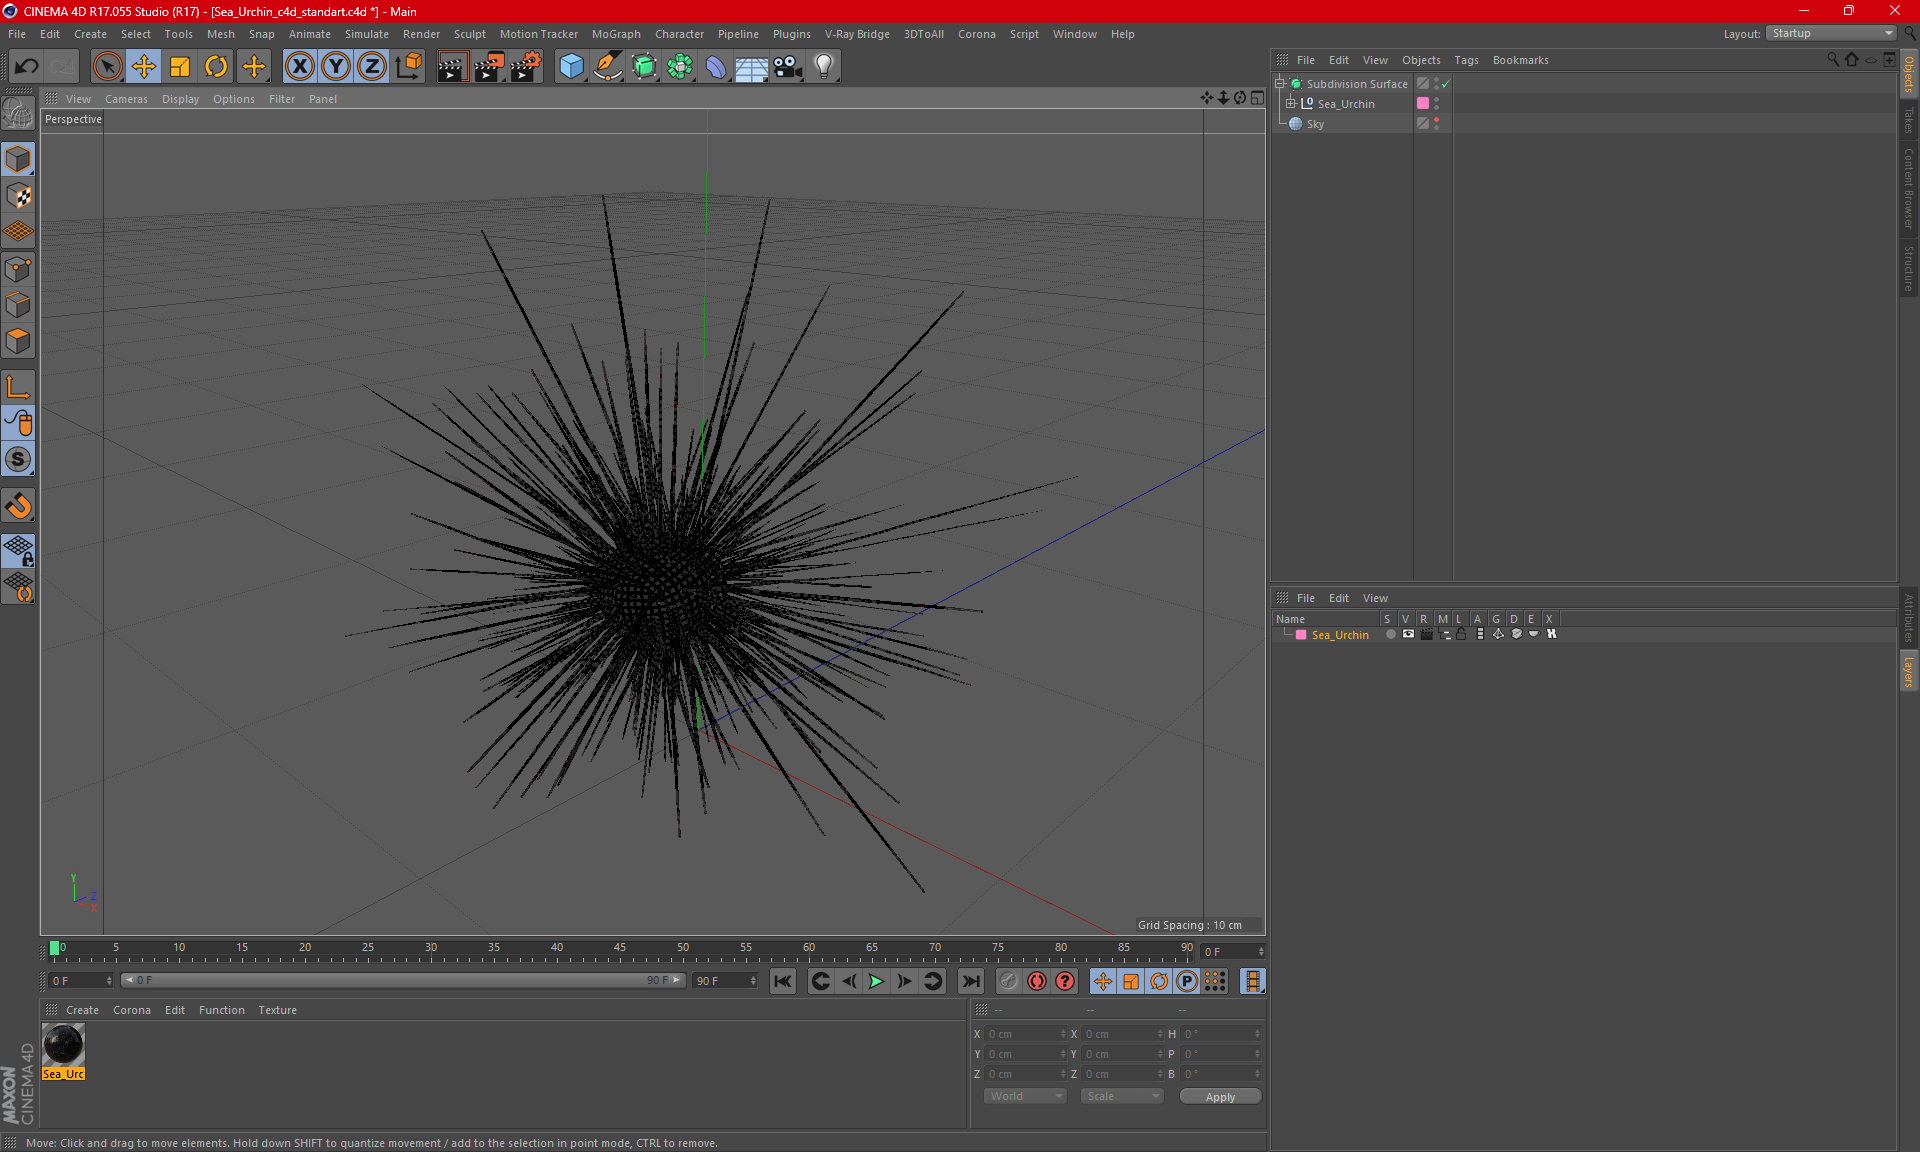Viewport: 1920px width, 1152px height.
Task: Select the Sky object
Action: click(1315, 124)
